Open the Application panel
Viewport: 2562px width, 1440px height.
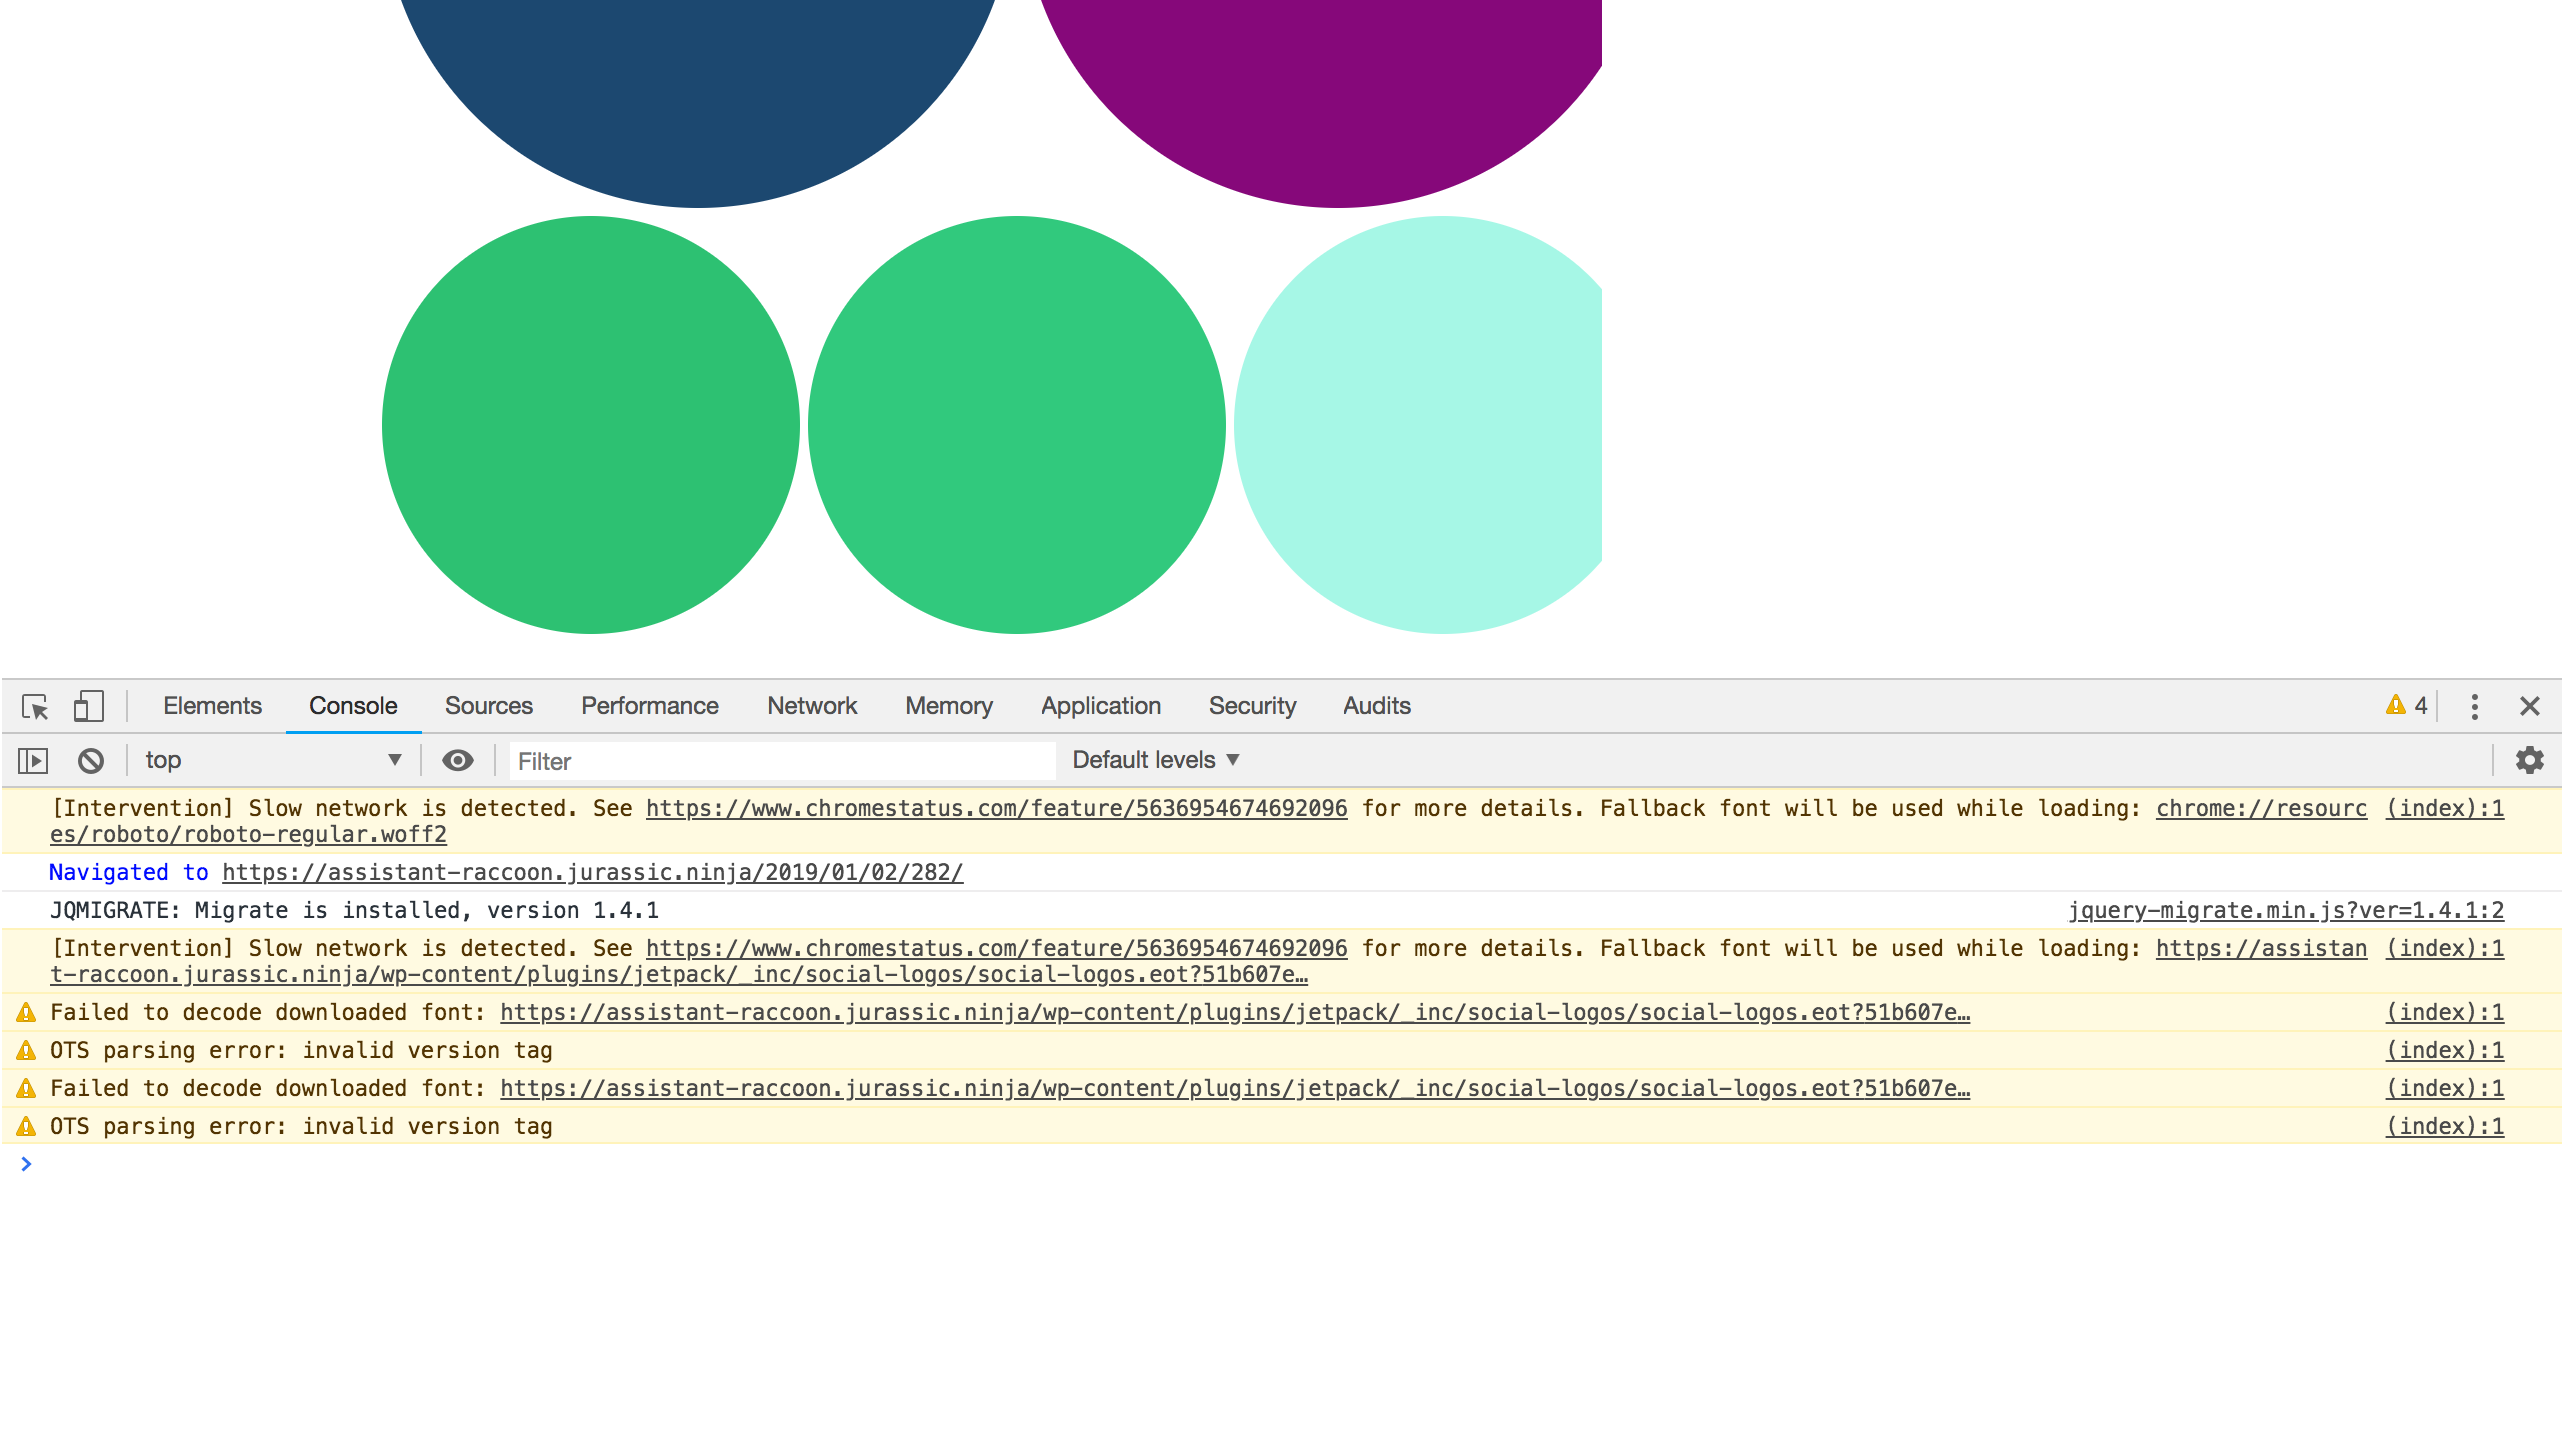point(1100,706)
